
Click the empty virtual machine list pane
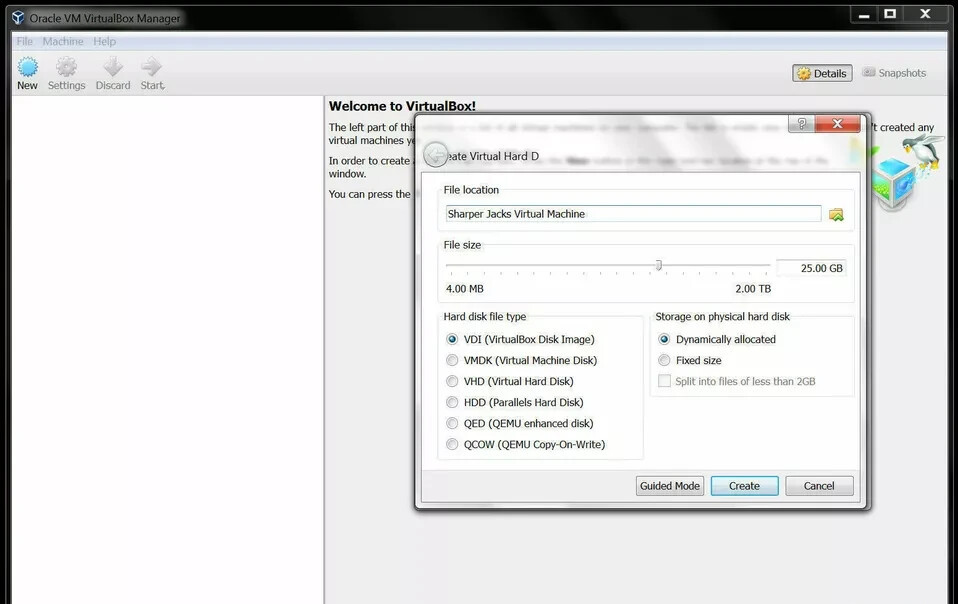point(167,349)
